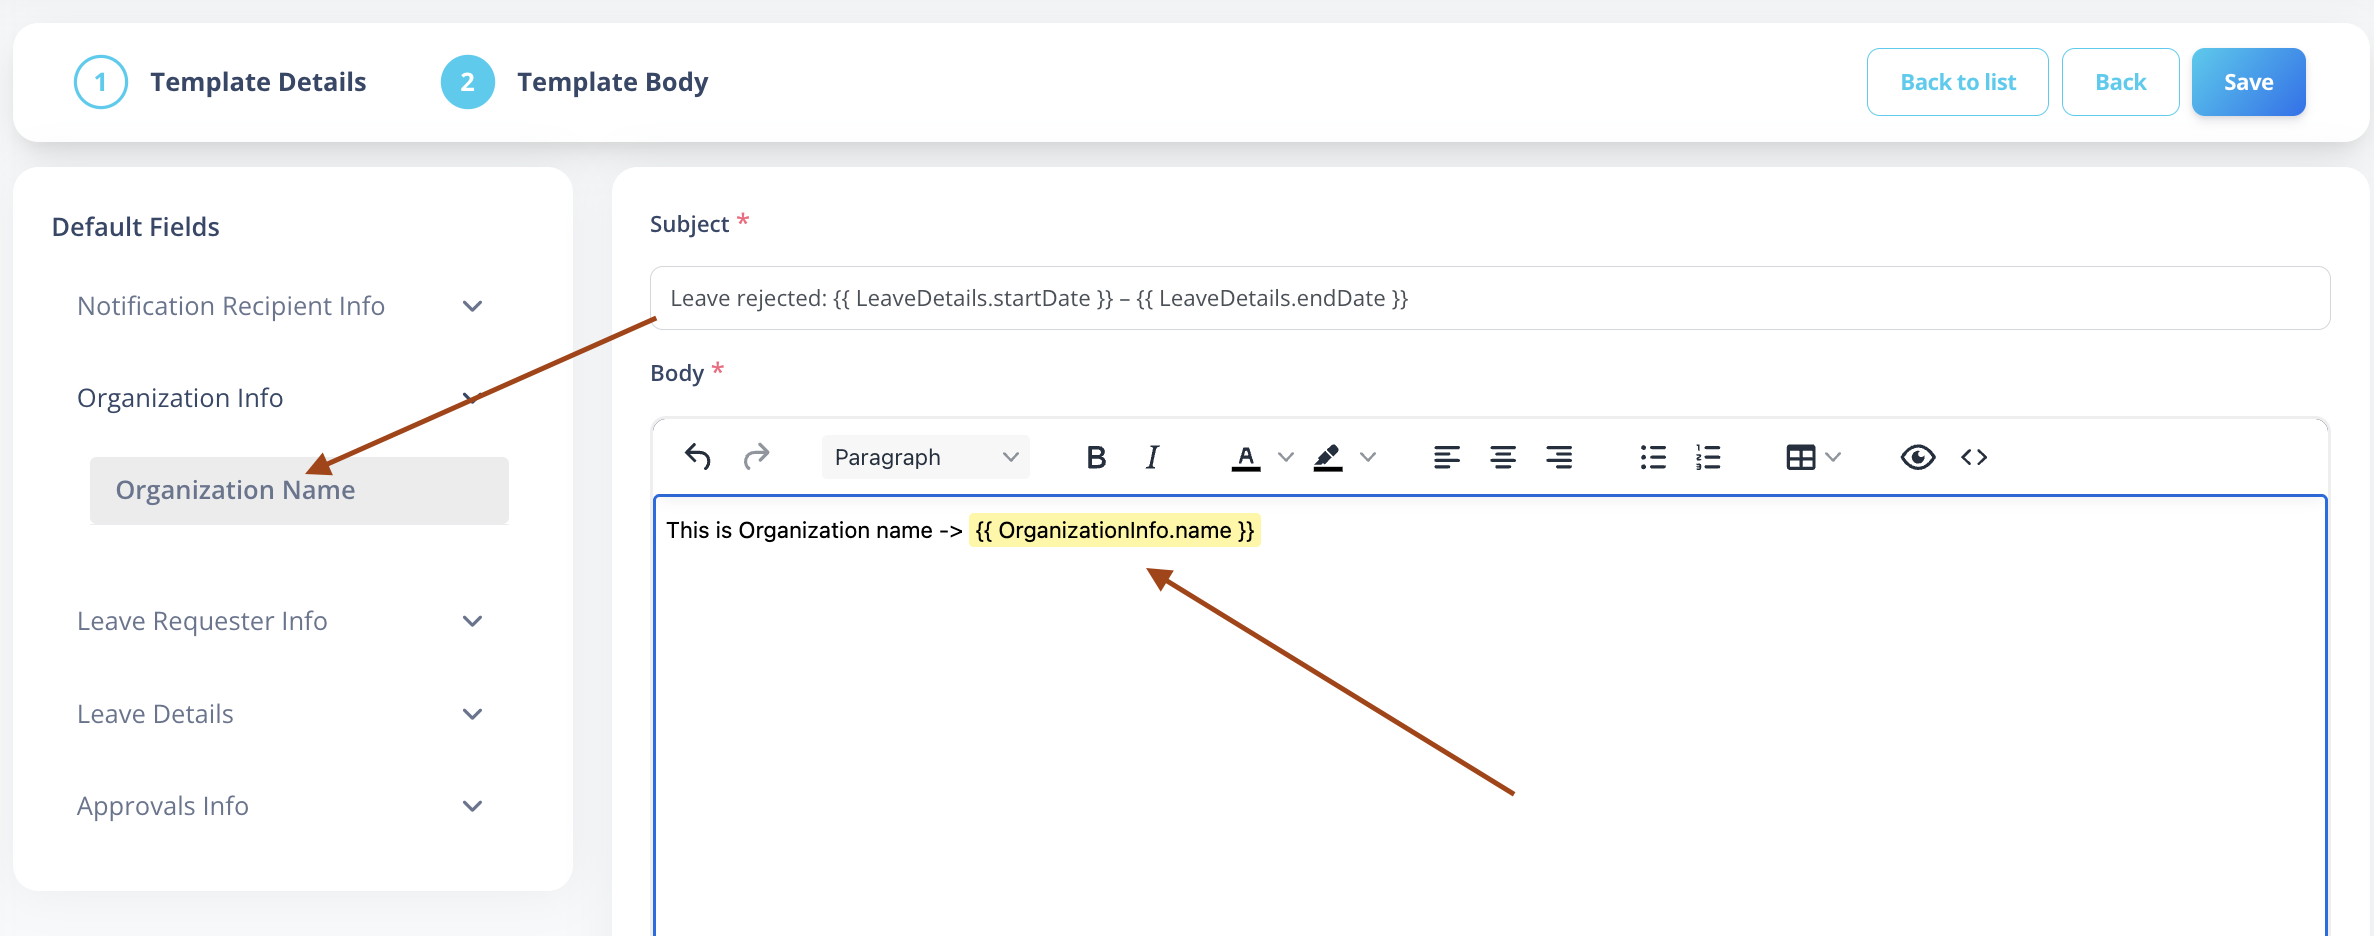Expand Leave Requester Info section
This screenshot has height=936, width=2374.
(280, 621)
